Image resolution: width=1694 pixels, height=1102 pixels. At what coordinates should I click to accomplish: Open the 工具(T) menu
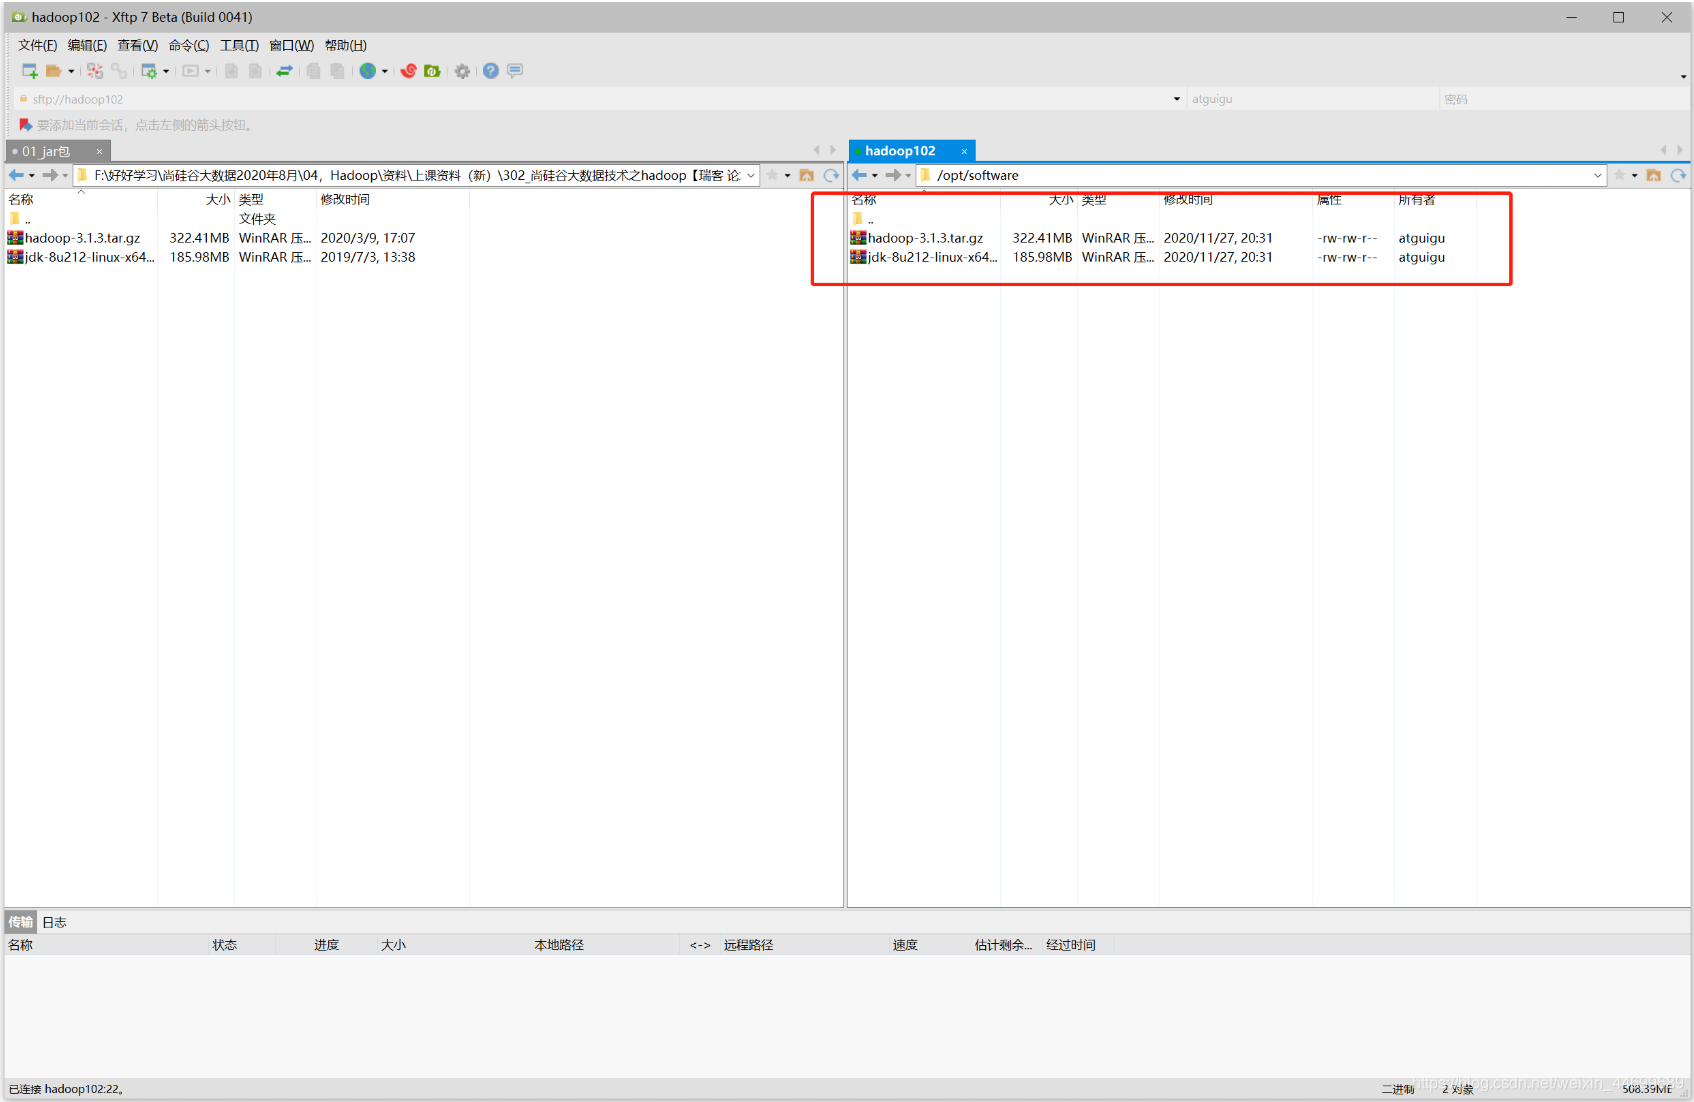click(239, 45)
